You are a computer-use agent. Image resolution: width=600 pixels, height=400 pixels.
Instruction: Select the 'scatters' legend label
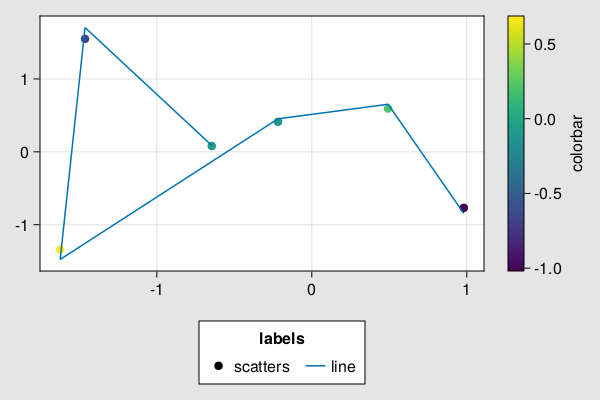click(262, 367)
